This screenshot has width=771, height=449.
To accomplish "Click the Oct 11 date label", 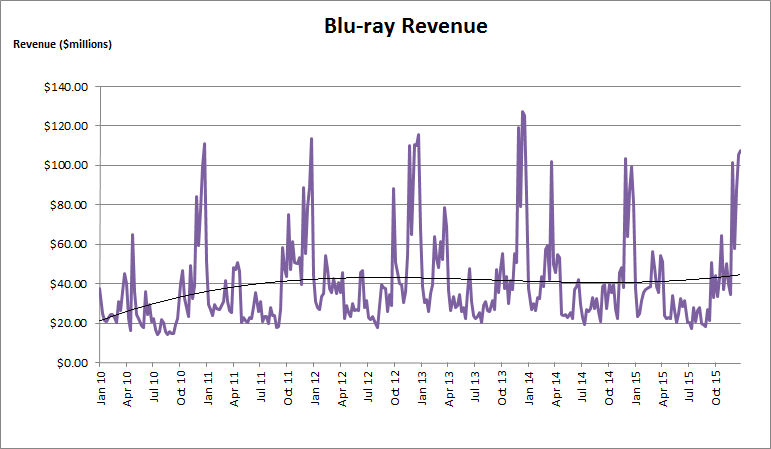I will click(288, 389).
